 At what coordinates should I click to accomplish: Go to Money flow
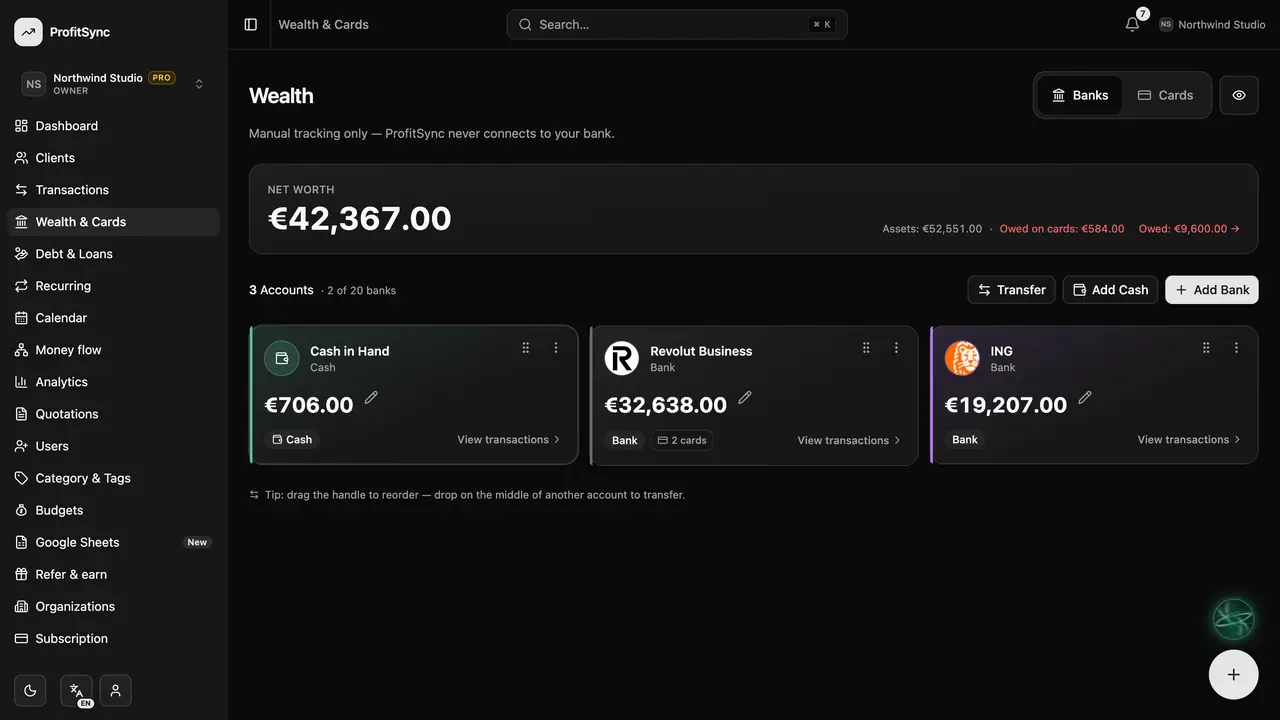(x=114, y=350)
